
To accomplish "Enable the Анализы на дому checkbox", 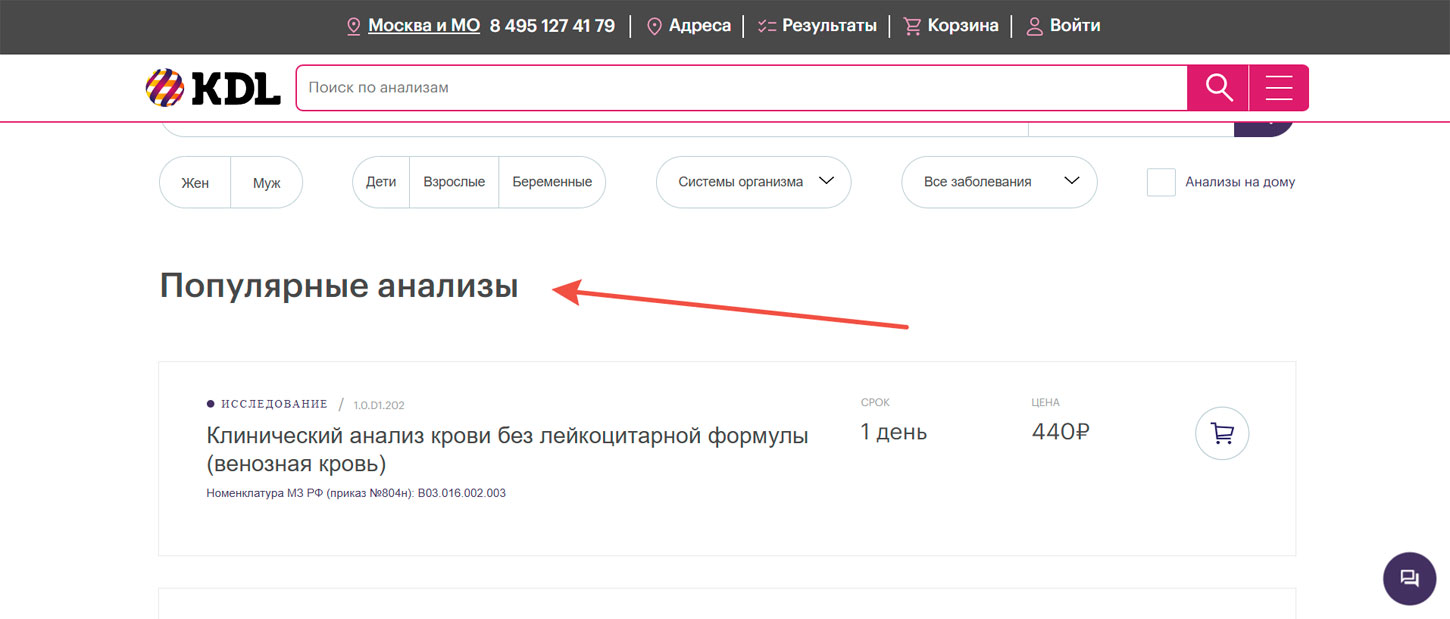I will 1161,182.
